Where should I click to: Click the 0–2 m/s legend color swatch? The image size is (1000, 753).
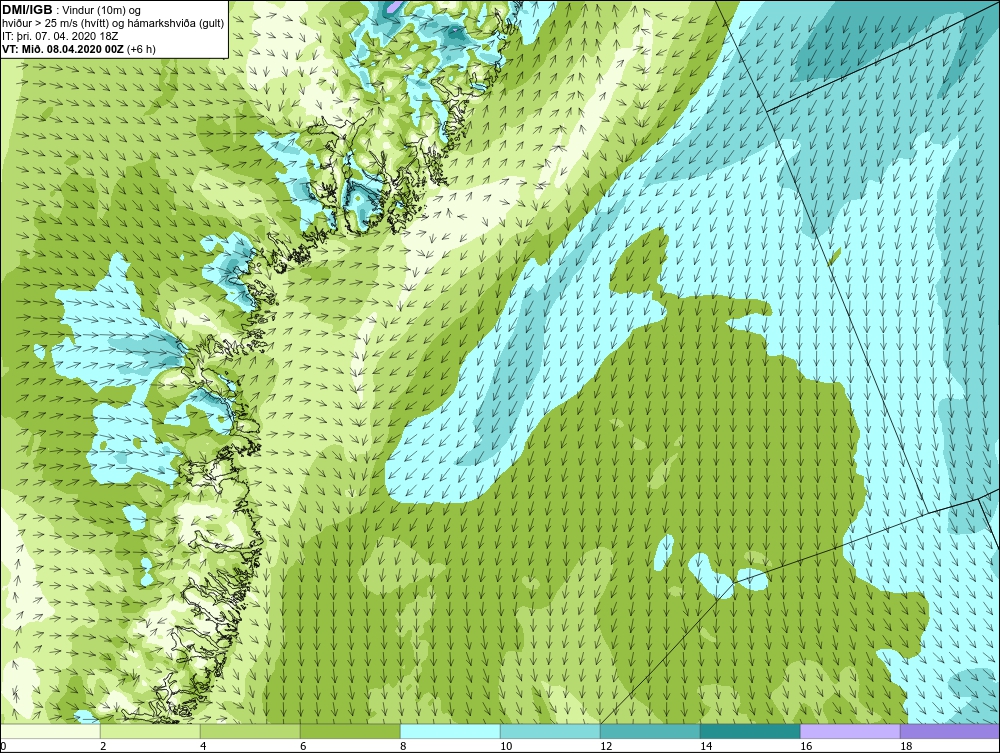50,731
